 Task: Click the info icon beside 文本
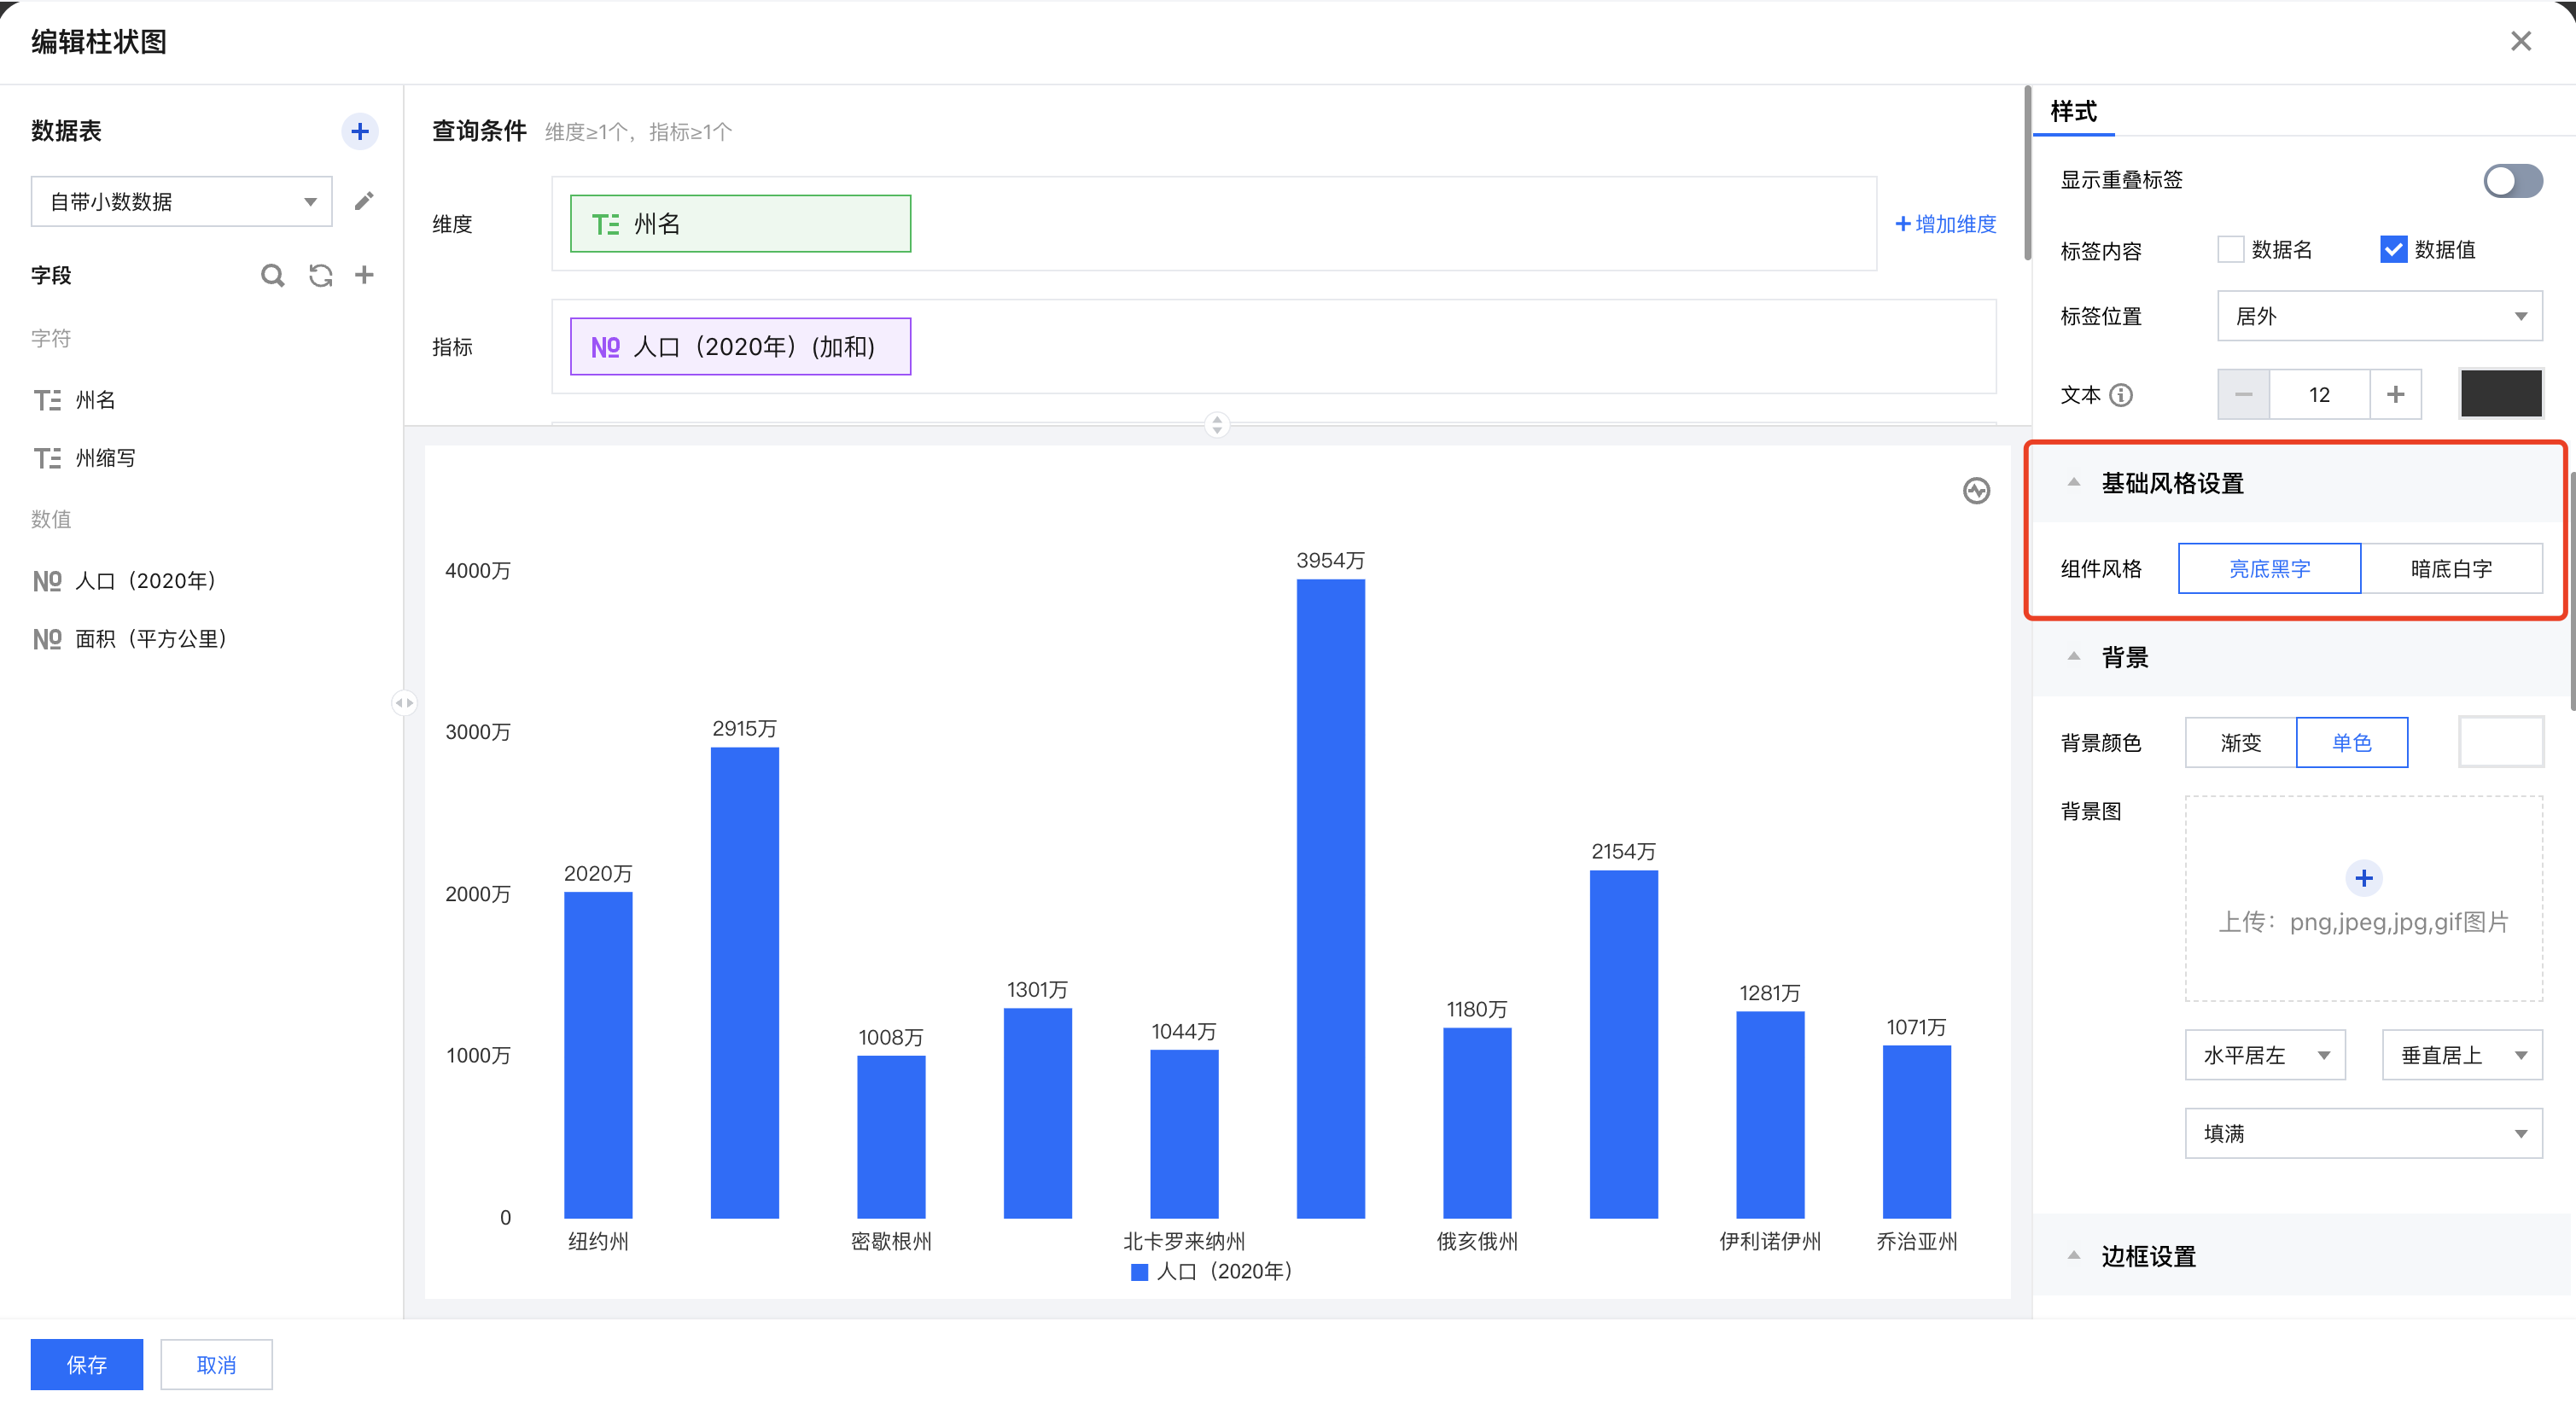[2121, 395]
